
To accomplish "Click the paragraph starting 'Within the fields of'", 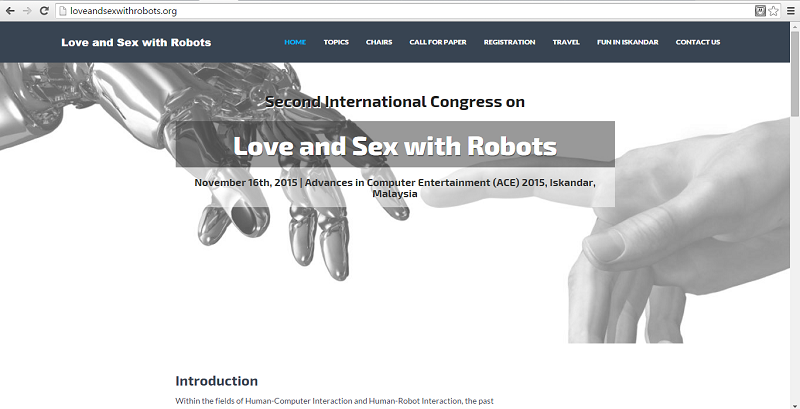I will [x=334, y=401].
